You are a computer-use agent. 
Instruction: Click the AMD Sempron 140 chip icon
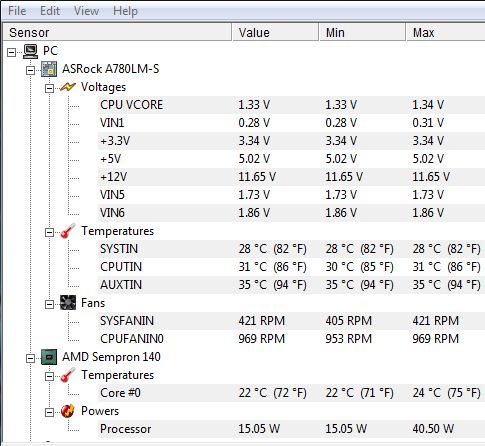[49, 357]
